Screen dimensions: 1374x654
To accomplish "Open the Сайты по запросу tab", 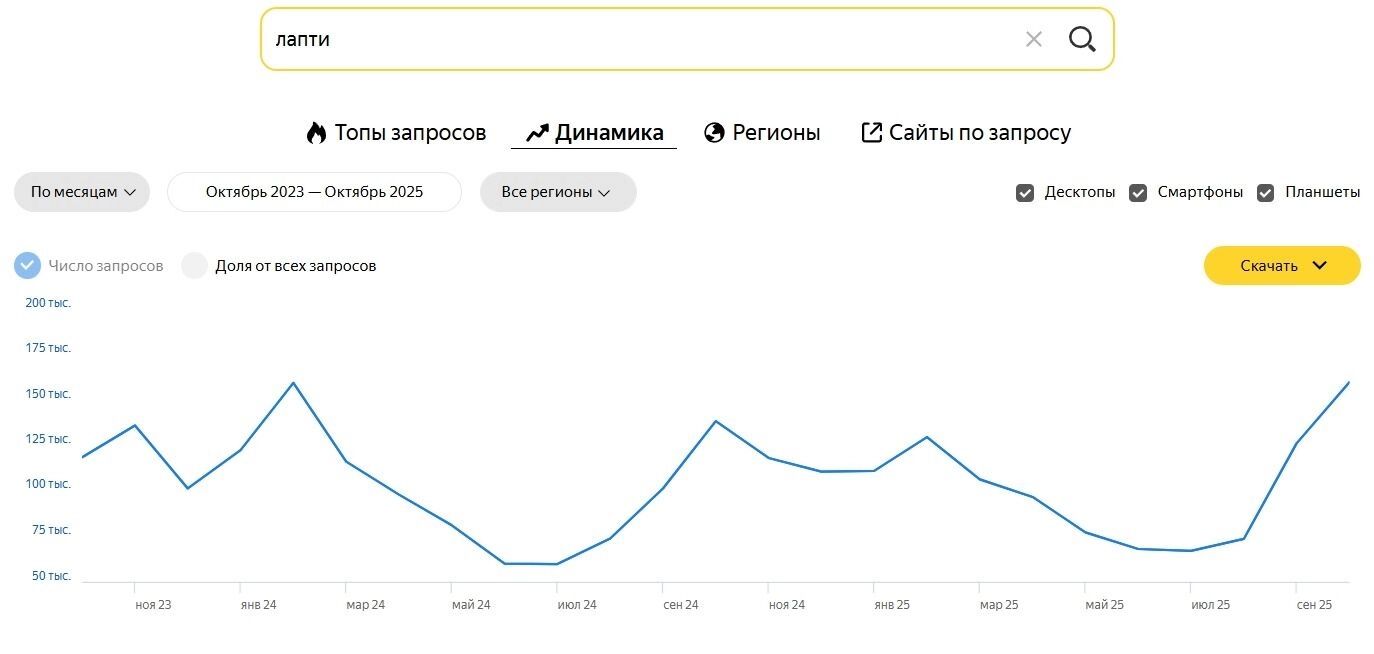I will coord(979,133).
